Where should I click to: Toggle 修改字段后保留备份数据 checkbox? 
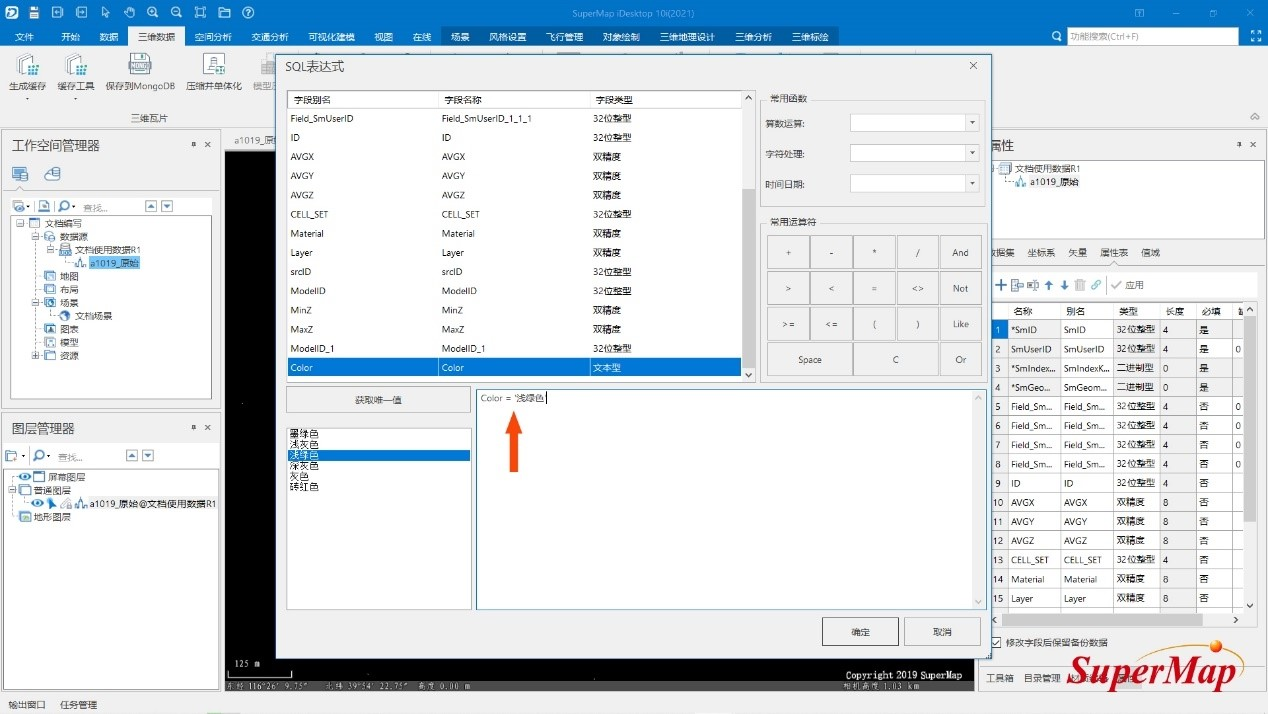coord(996,642)
